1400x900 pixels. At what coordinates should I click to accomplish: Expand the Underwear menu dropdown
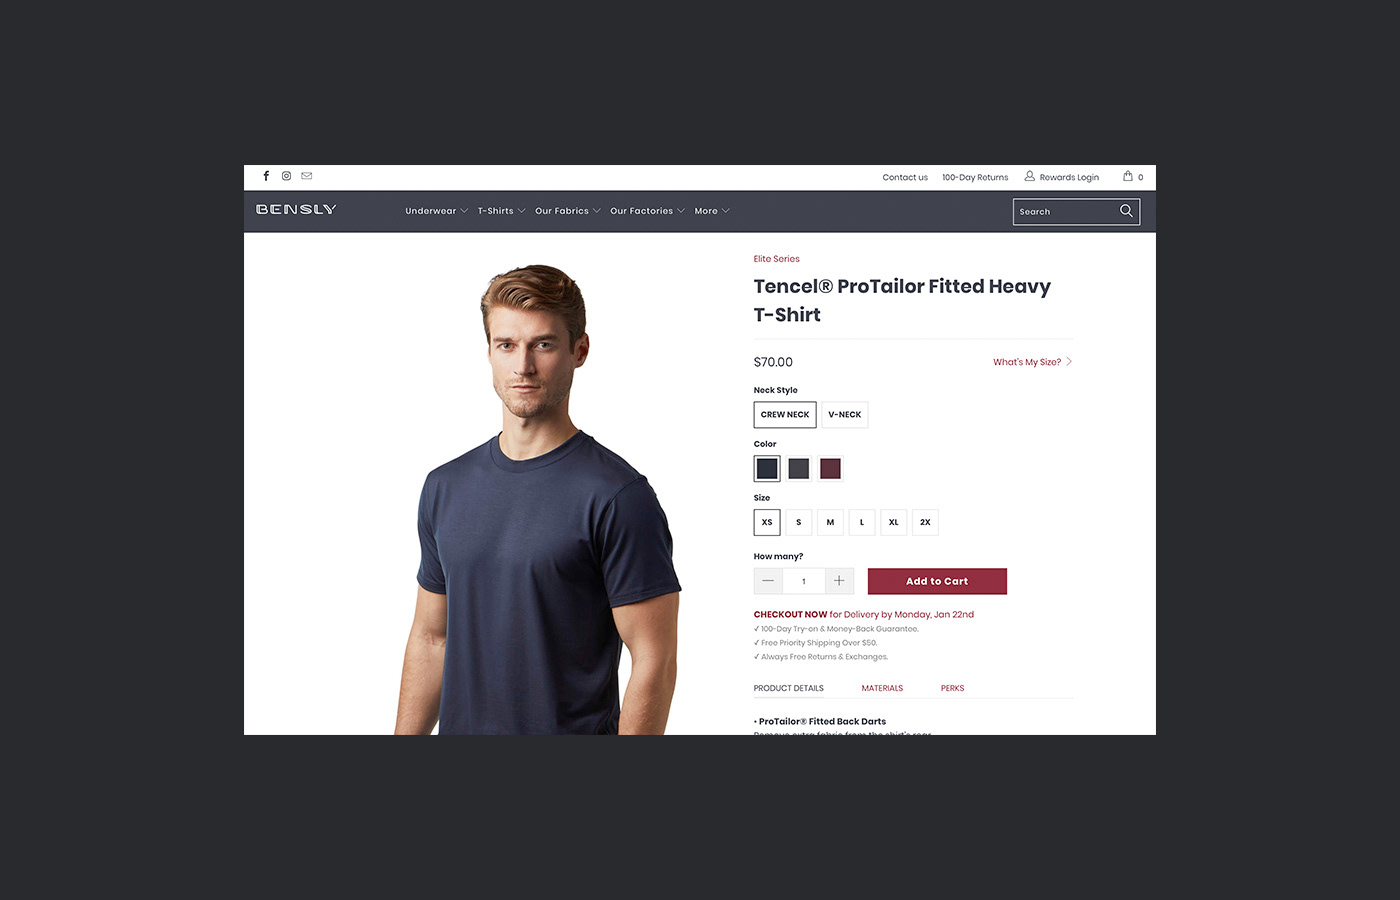[x=436, y=211]
